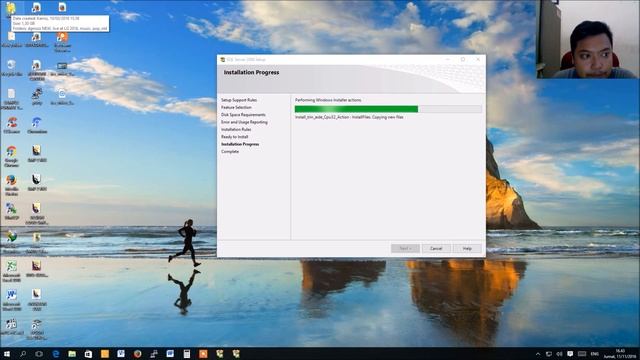Open the orange app icon beside Calculator

tap(203, 354)
